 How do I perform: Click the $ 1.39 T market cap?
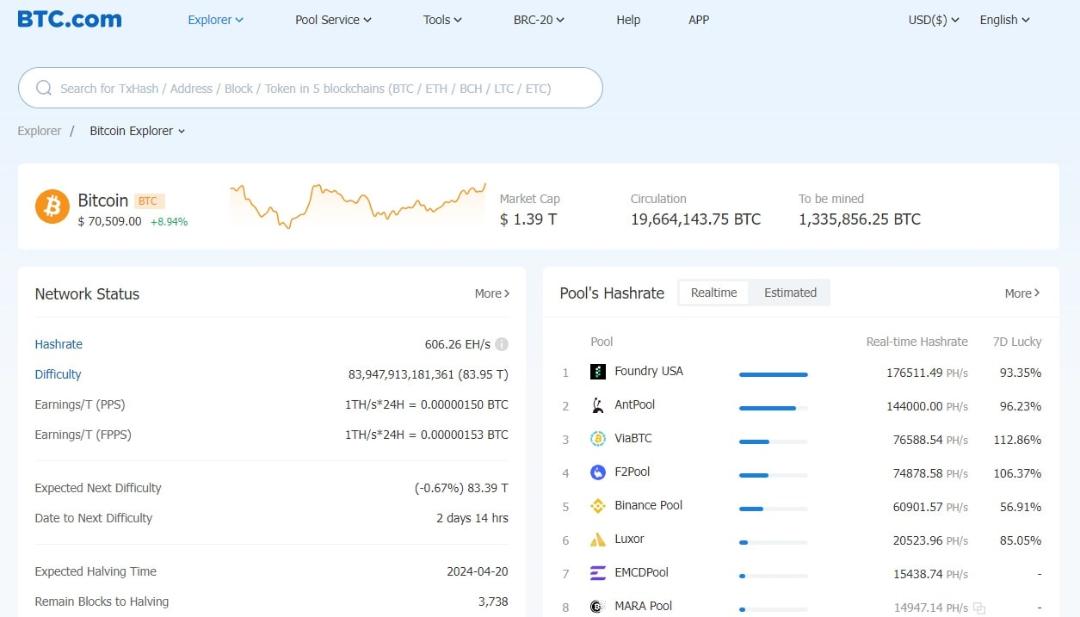click(x=528, y=220)
